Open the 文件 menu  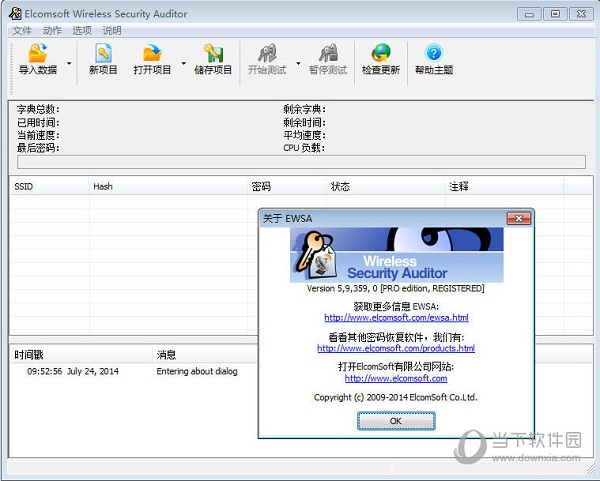click(22, 31)
